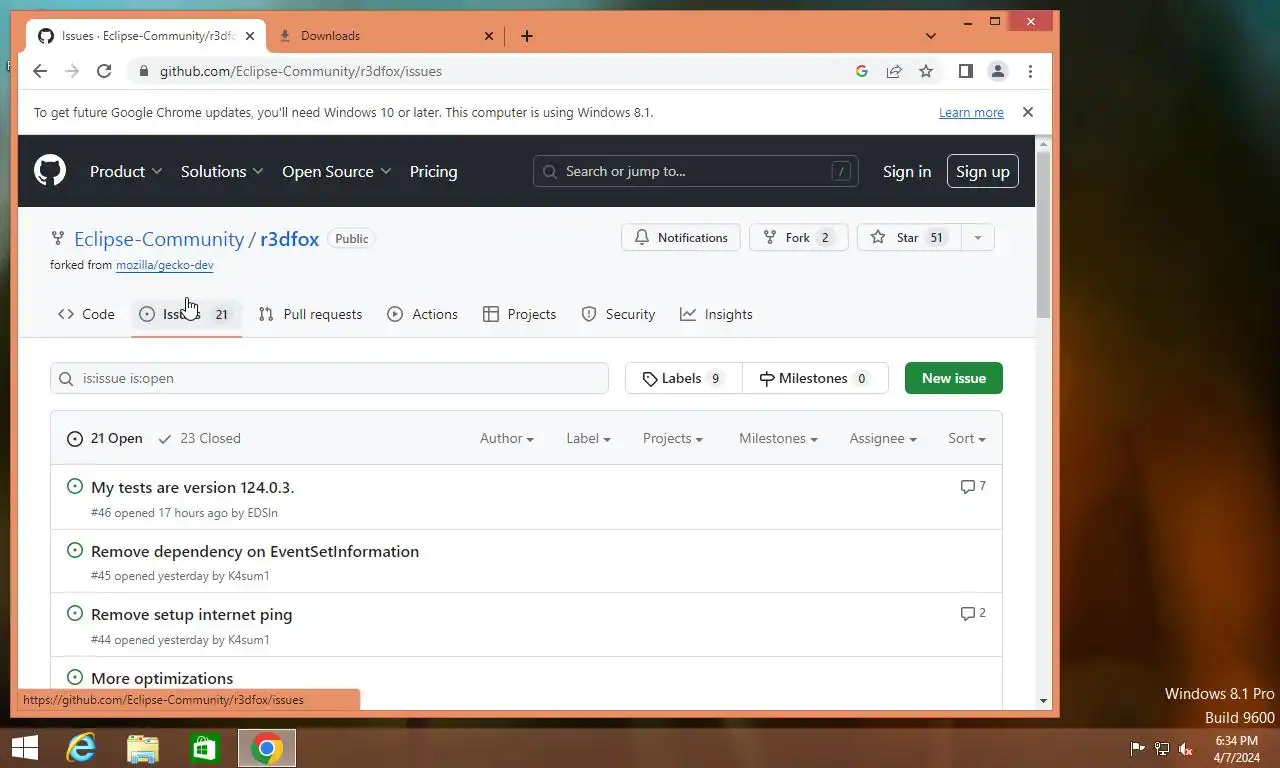
Task: Click the muted speaker tray icon
Action: pyautogui.click(x=1186, y=749)
